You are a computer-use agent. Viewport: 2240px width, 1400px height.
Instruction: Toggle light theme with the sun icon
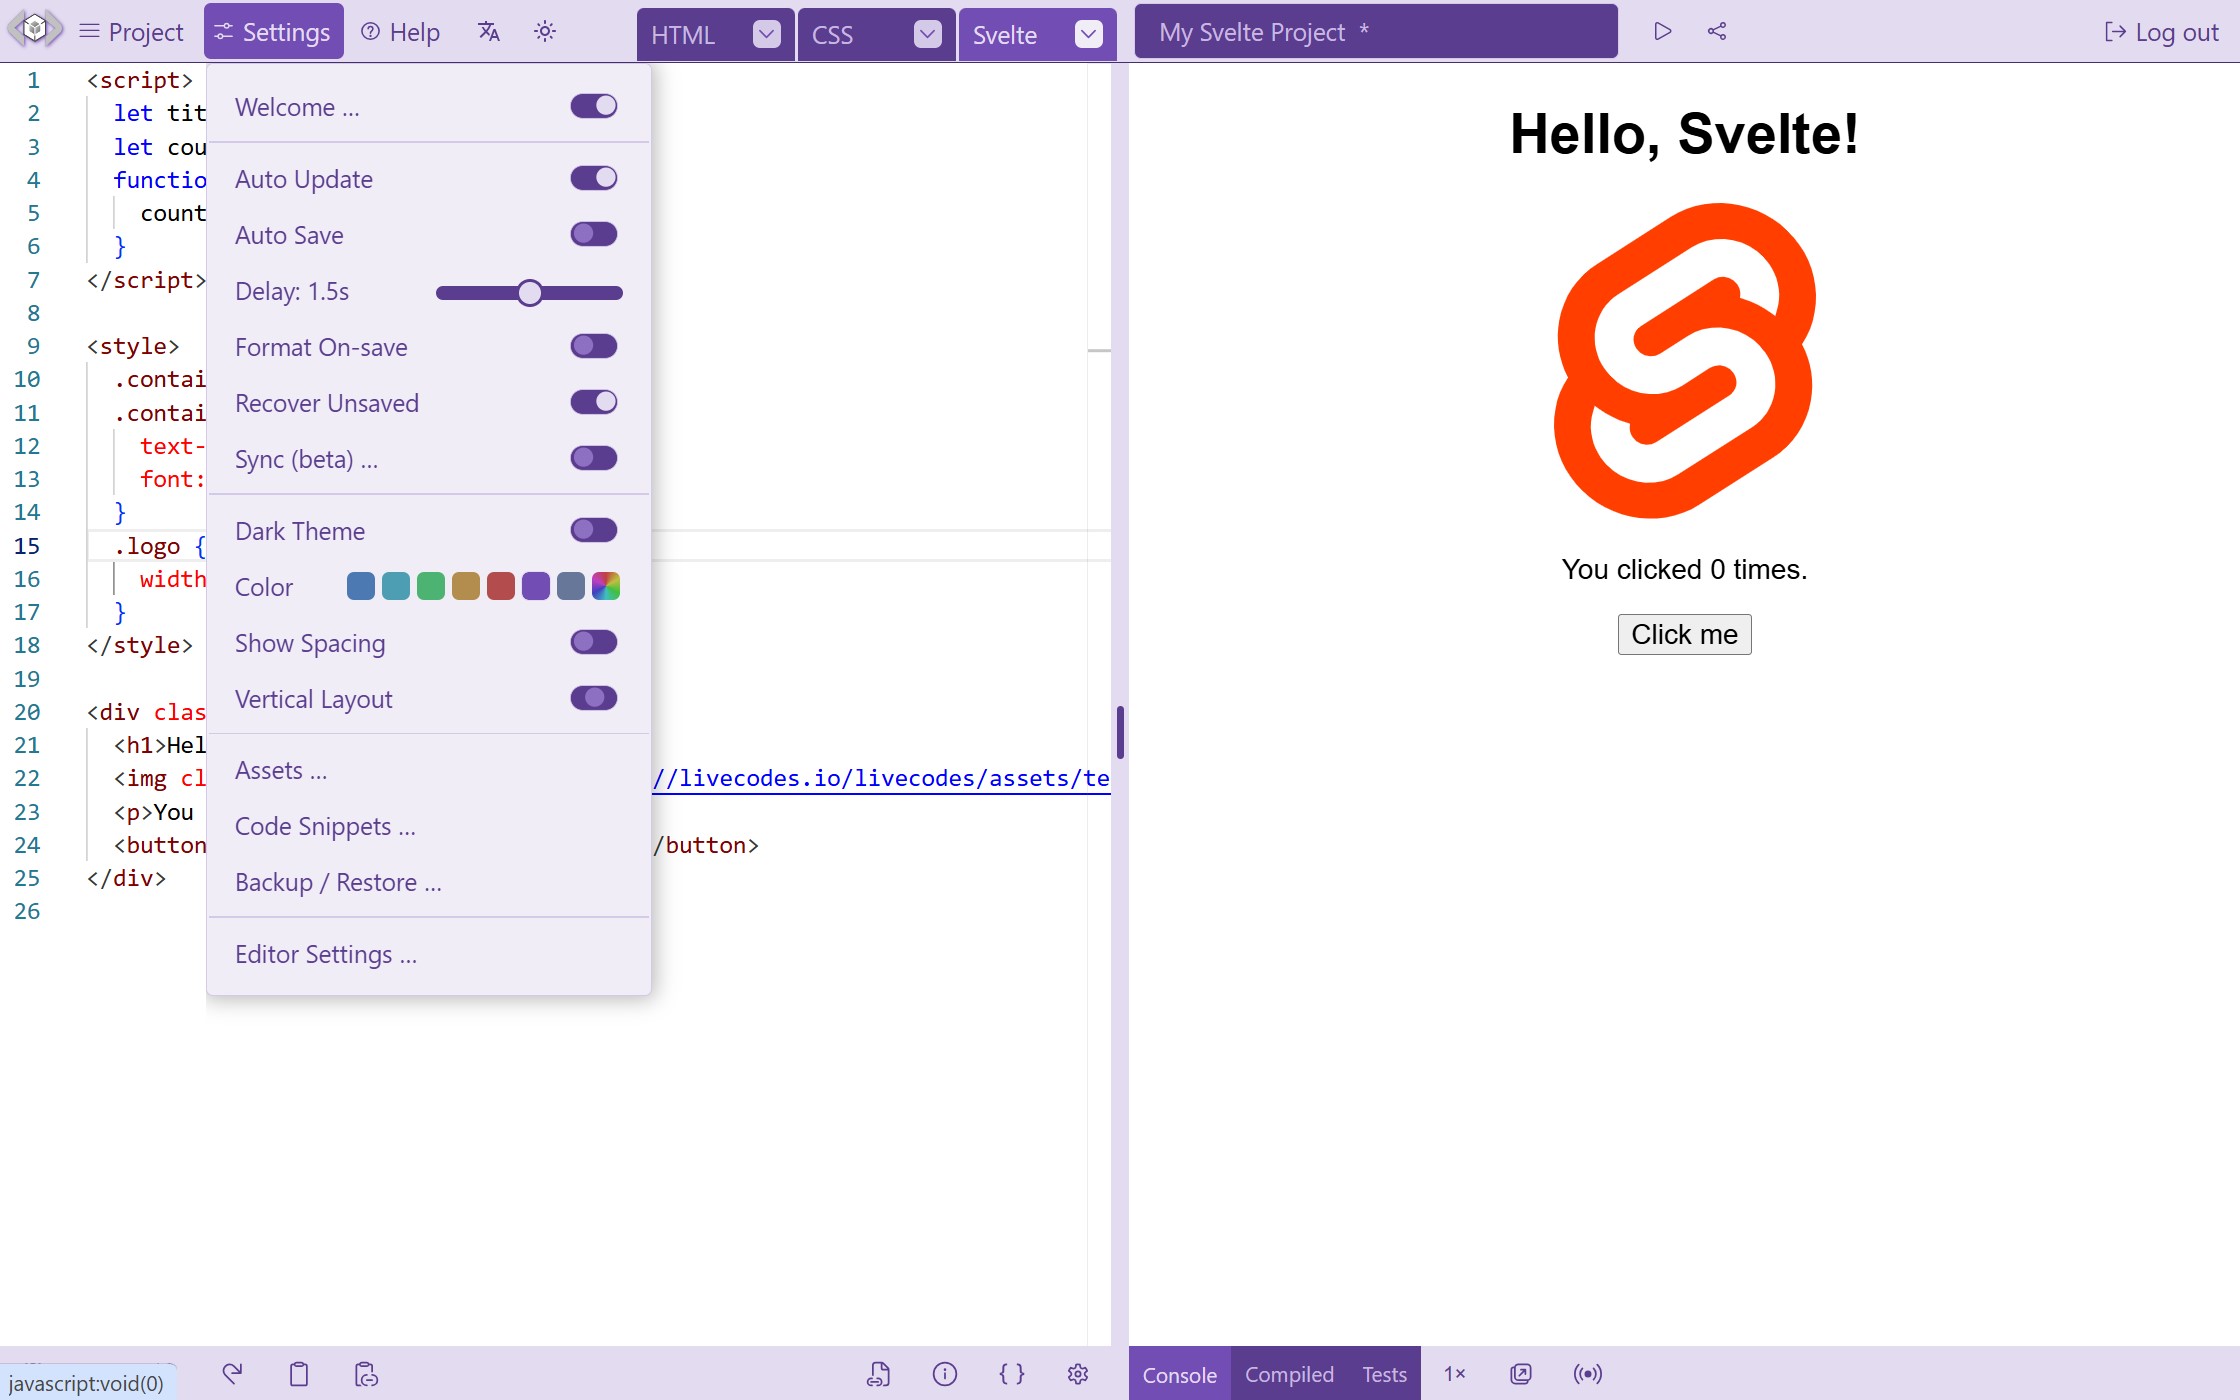[545, 31]
